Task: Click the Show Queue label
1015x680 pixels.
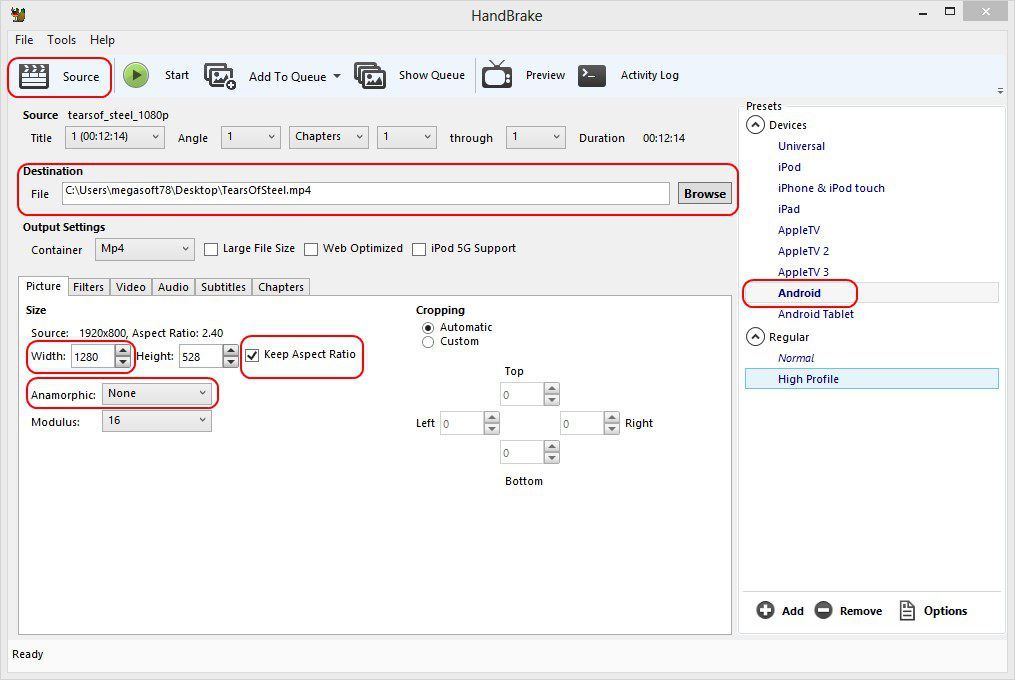Action: point(432,75)
